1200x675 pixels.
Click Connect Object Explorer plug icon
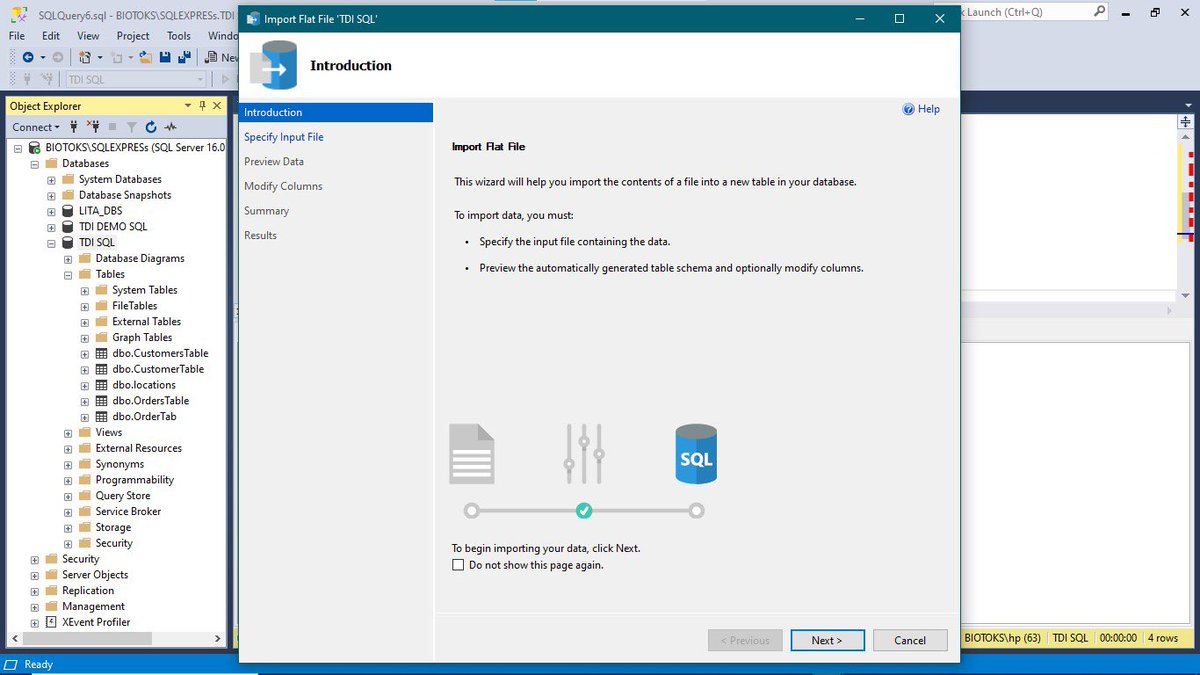tap(73, 127)
